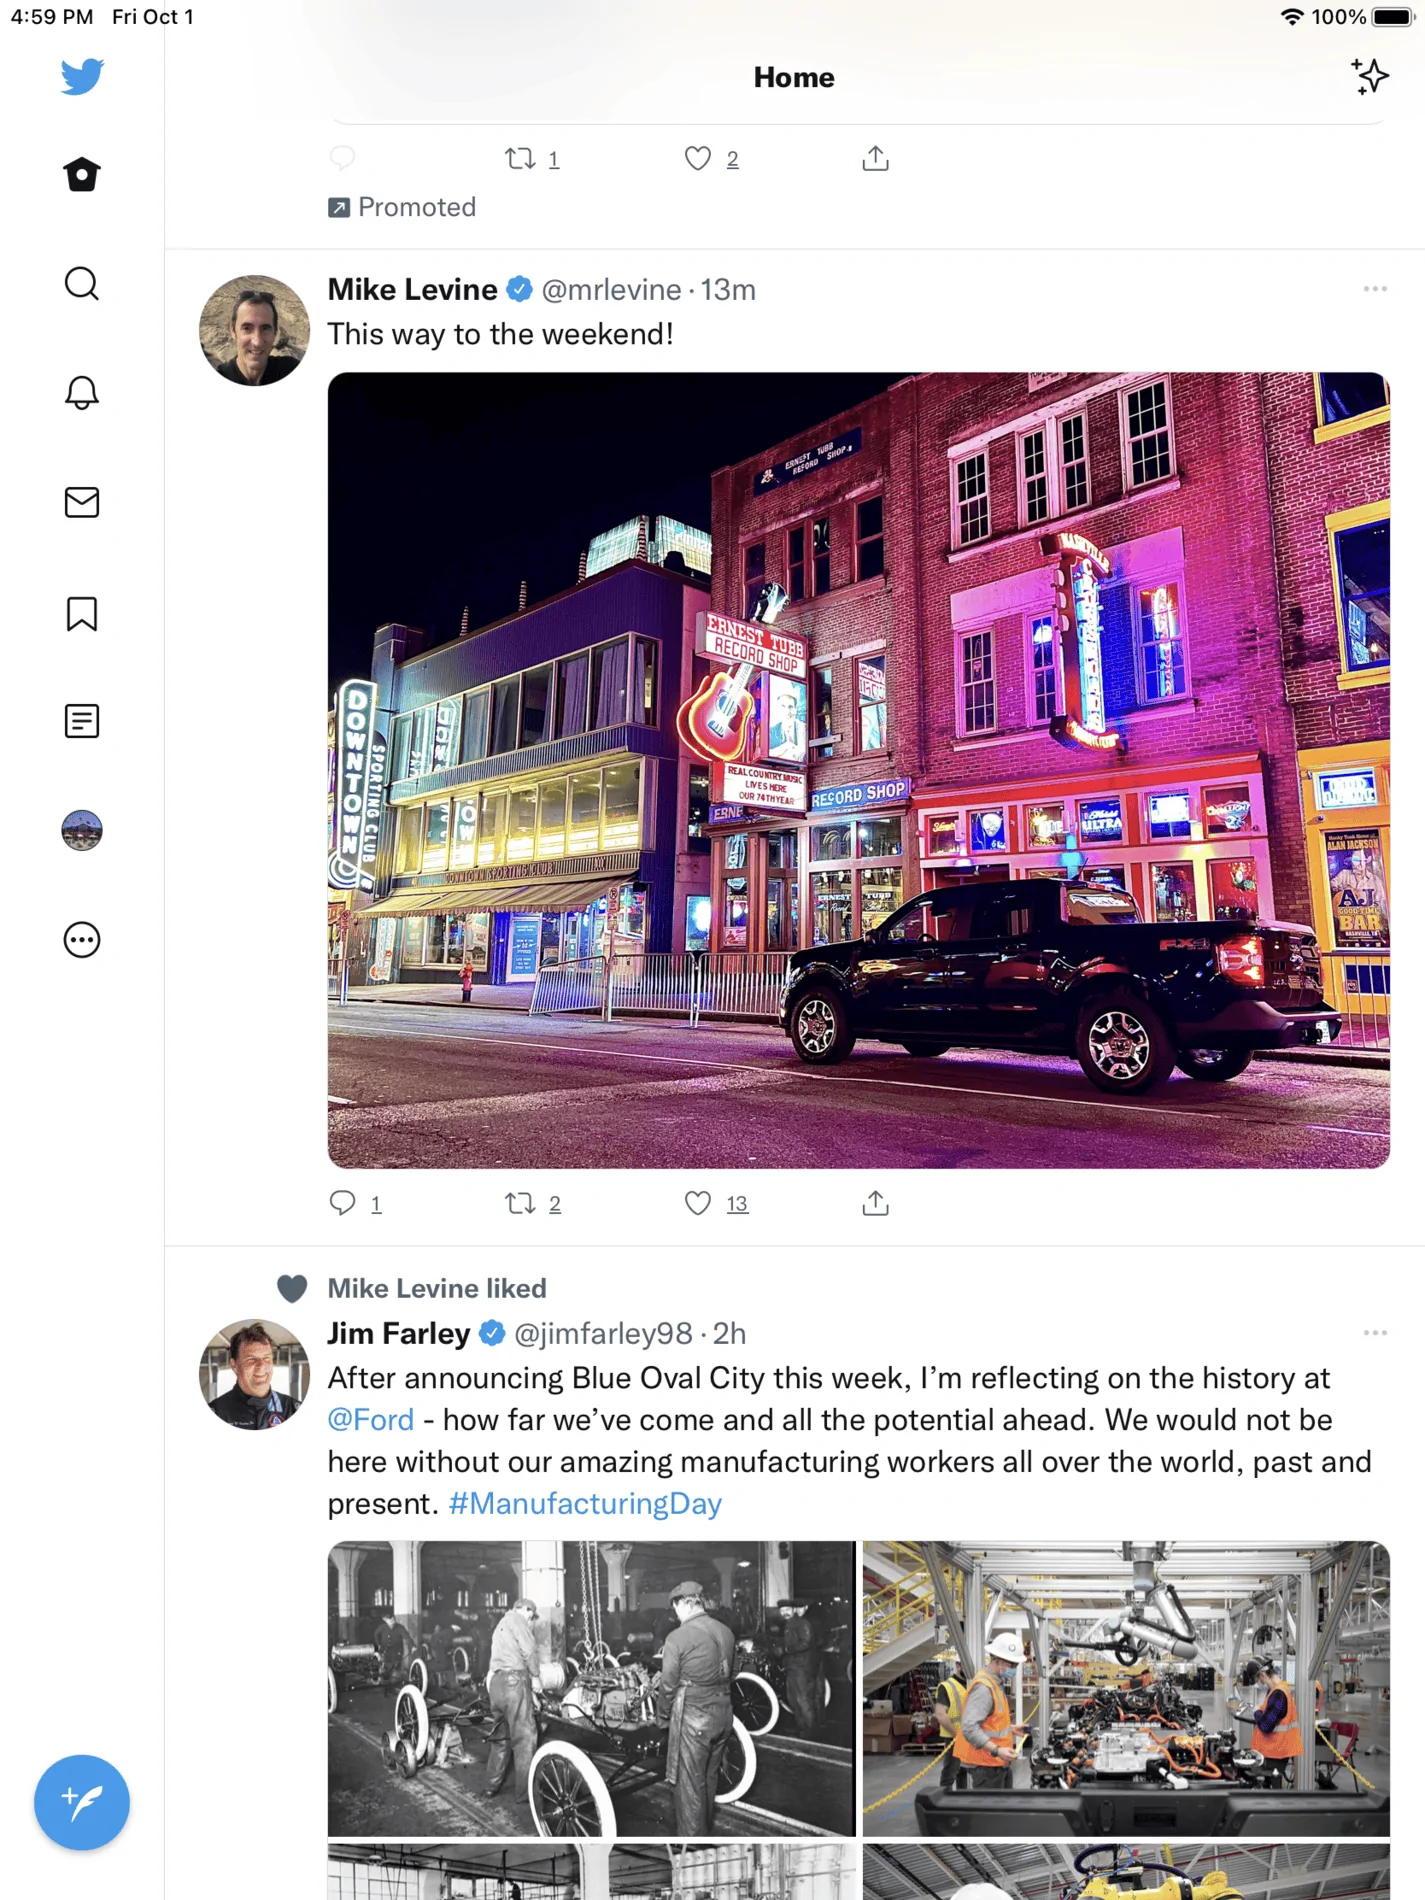The height and width of the screenshot is (1900, 1425).
Task: Retweet Mike Levine's weekend tweet
Action: pyautogui.click(x=520, y=1203)
